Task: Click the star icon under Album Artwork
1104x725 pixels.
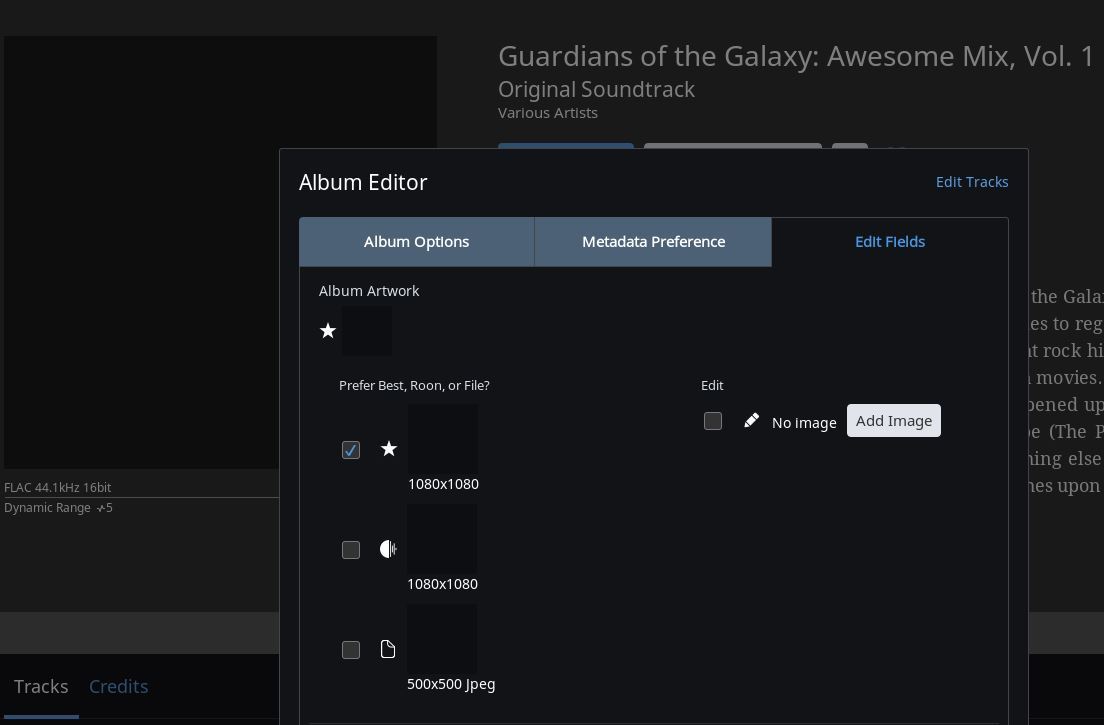Action: 327,331
